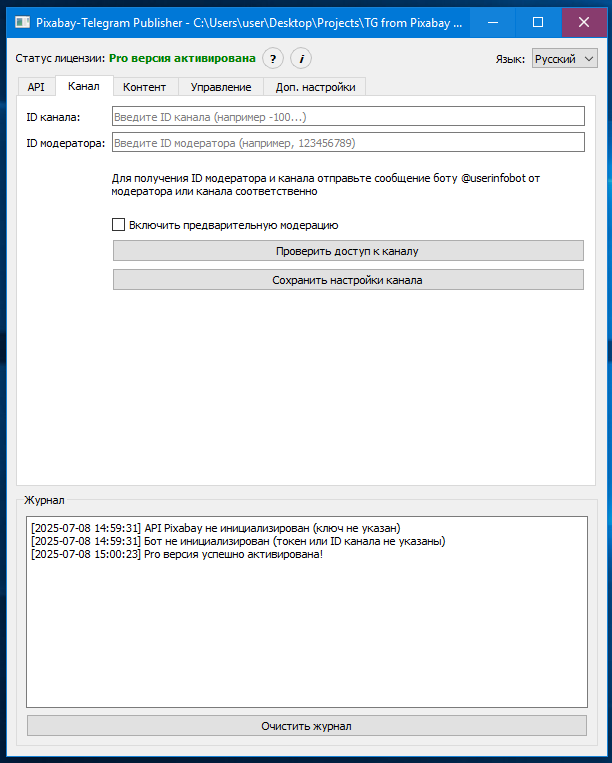Click the "ID модератора:" label
Viewport: 612px width, 763px height.
66,143
